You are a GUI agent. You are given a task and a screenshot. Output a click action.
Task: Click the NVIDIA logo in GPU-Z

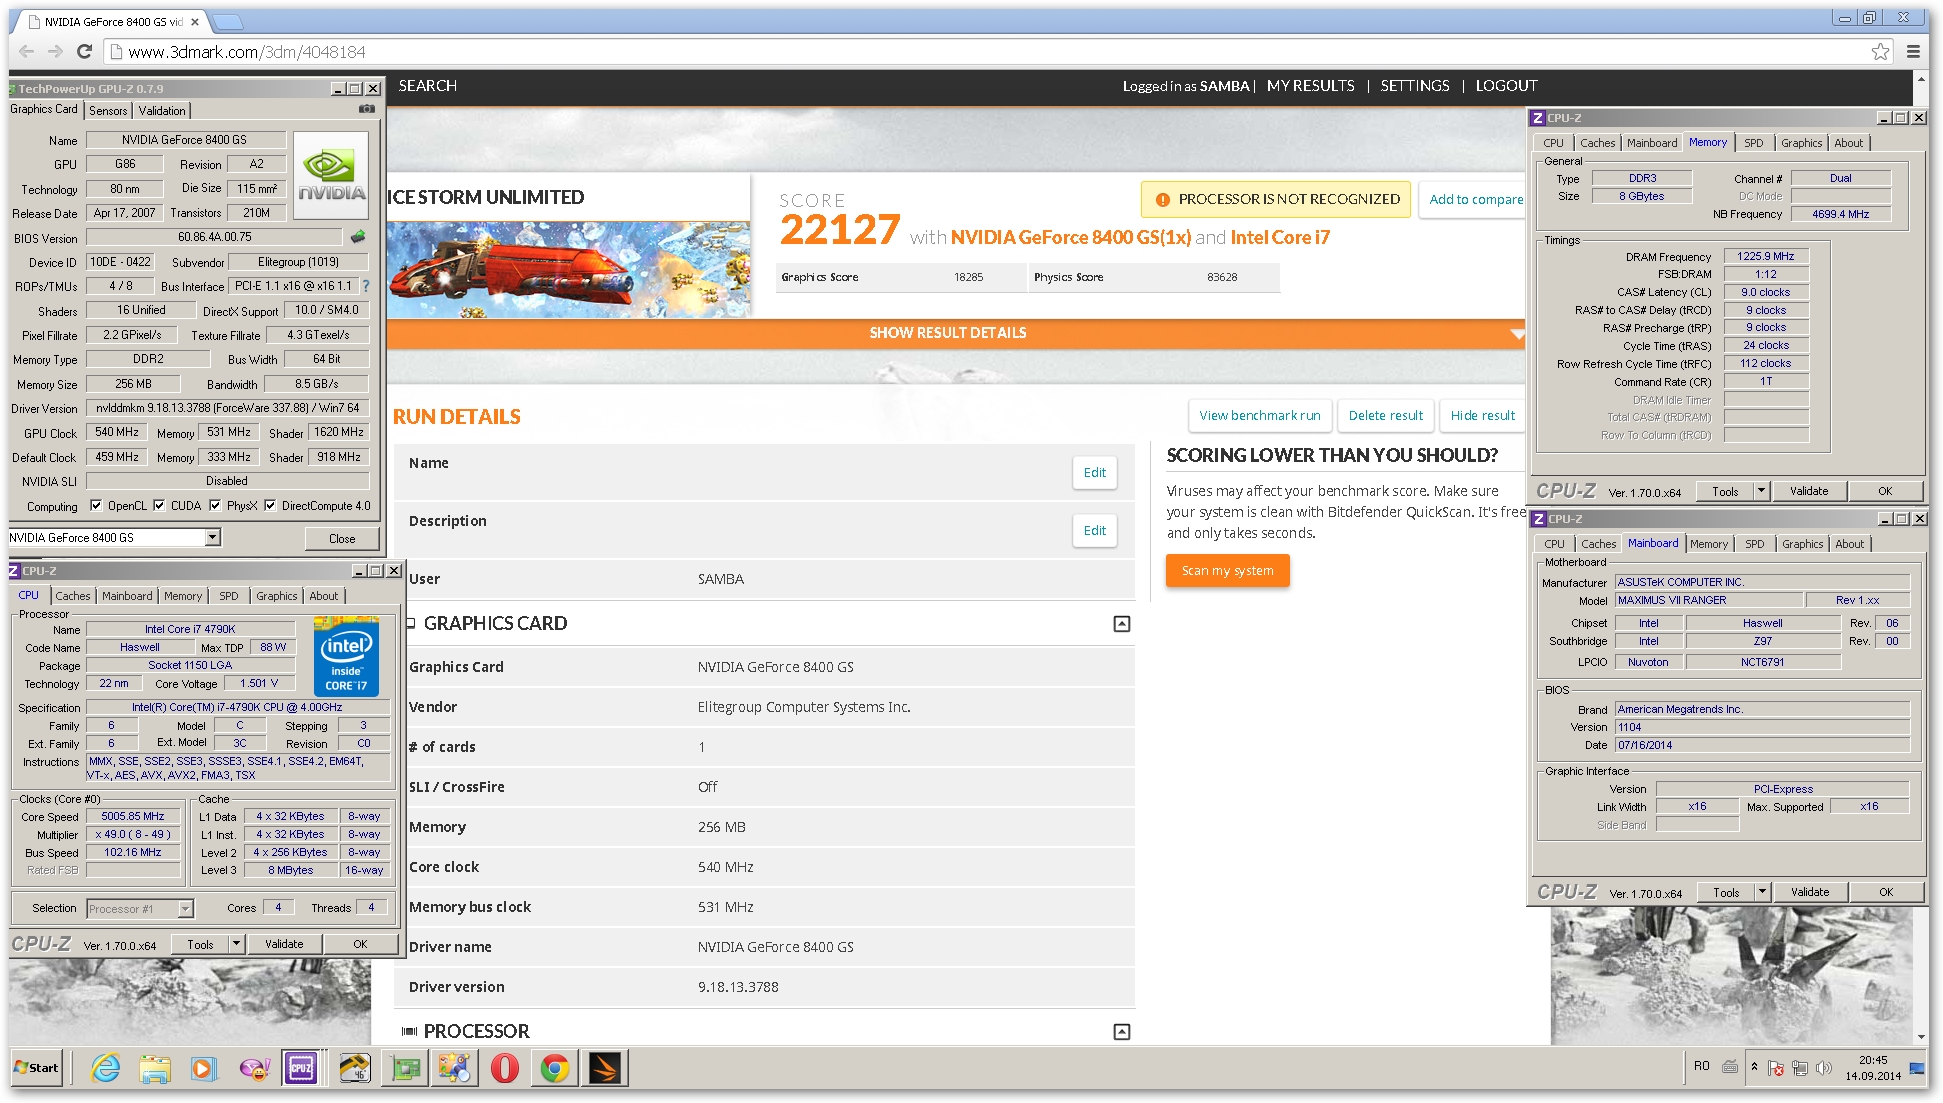(331, 175)
